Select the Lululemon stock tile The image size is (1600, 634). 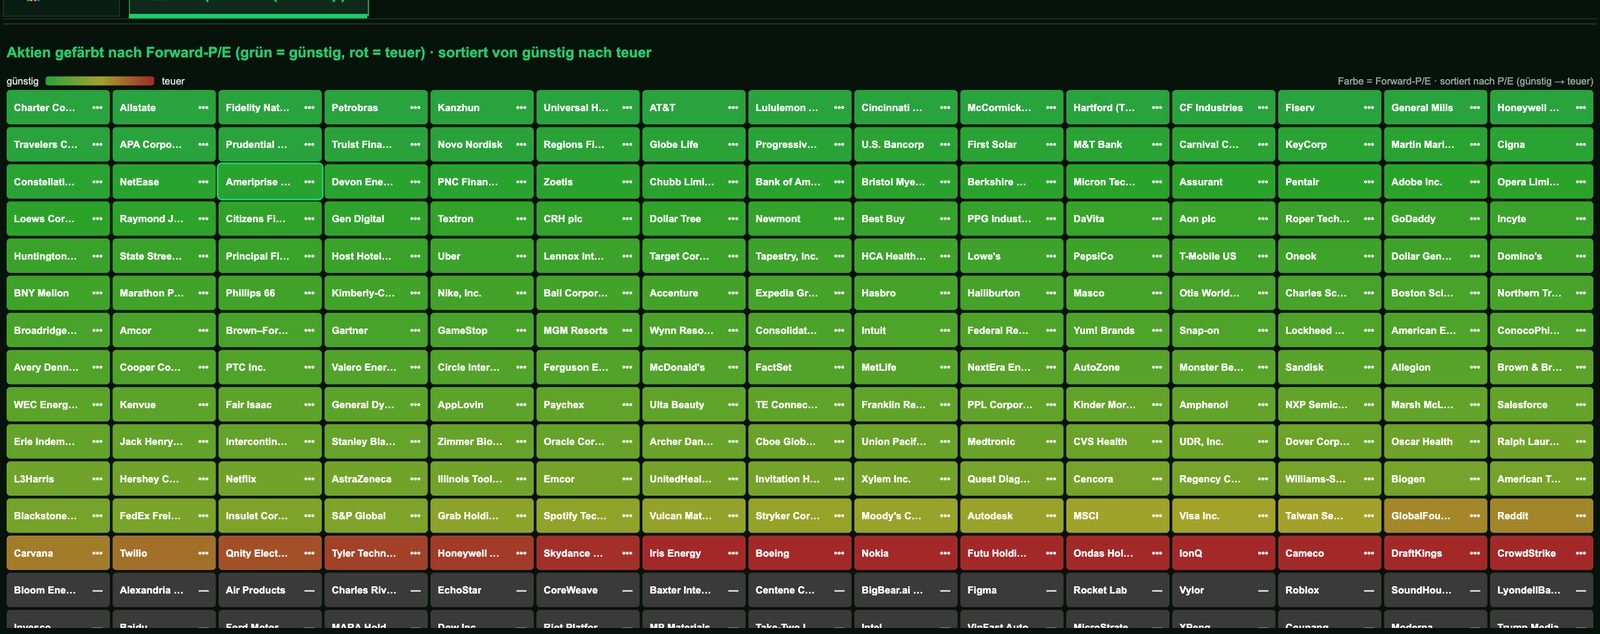798,108
